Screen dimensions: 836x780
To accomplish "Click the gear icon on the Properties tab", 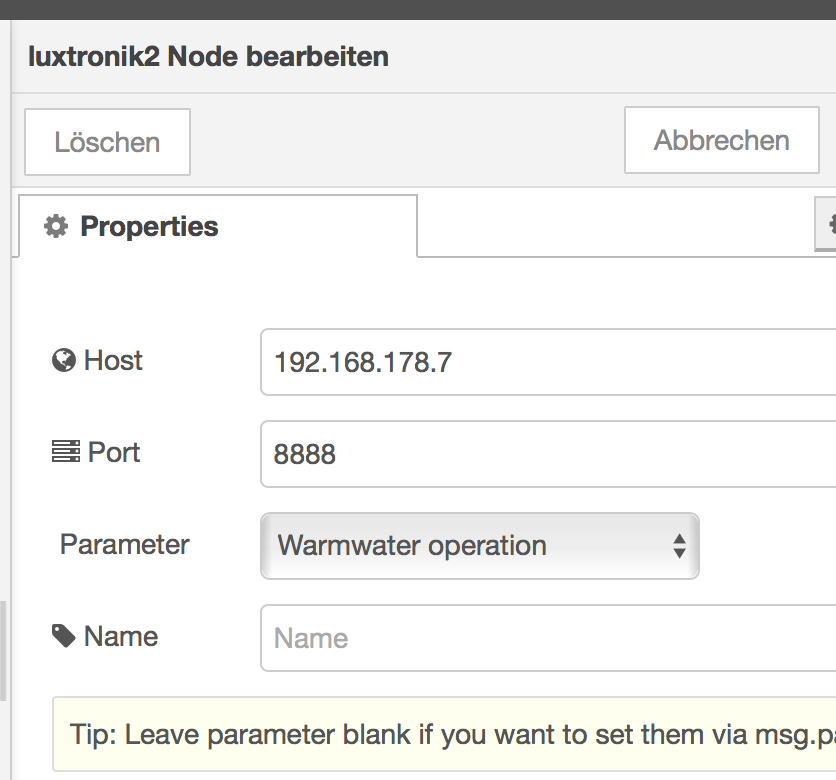I will (x=56, y=227).
